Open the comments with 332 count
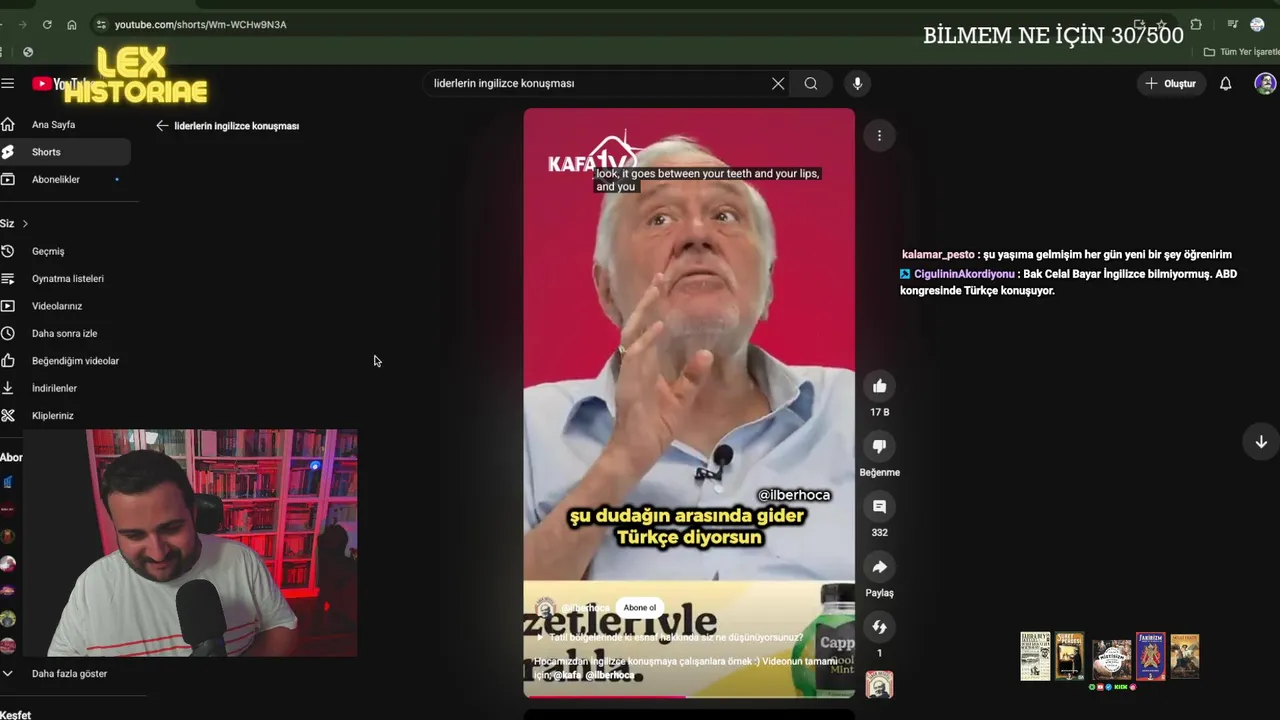The width and height of the screenshot is (1280, 720). tap(879, 507)
